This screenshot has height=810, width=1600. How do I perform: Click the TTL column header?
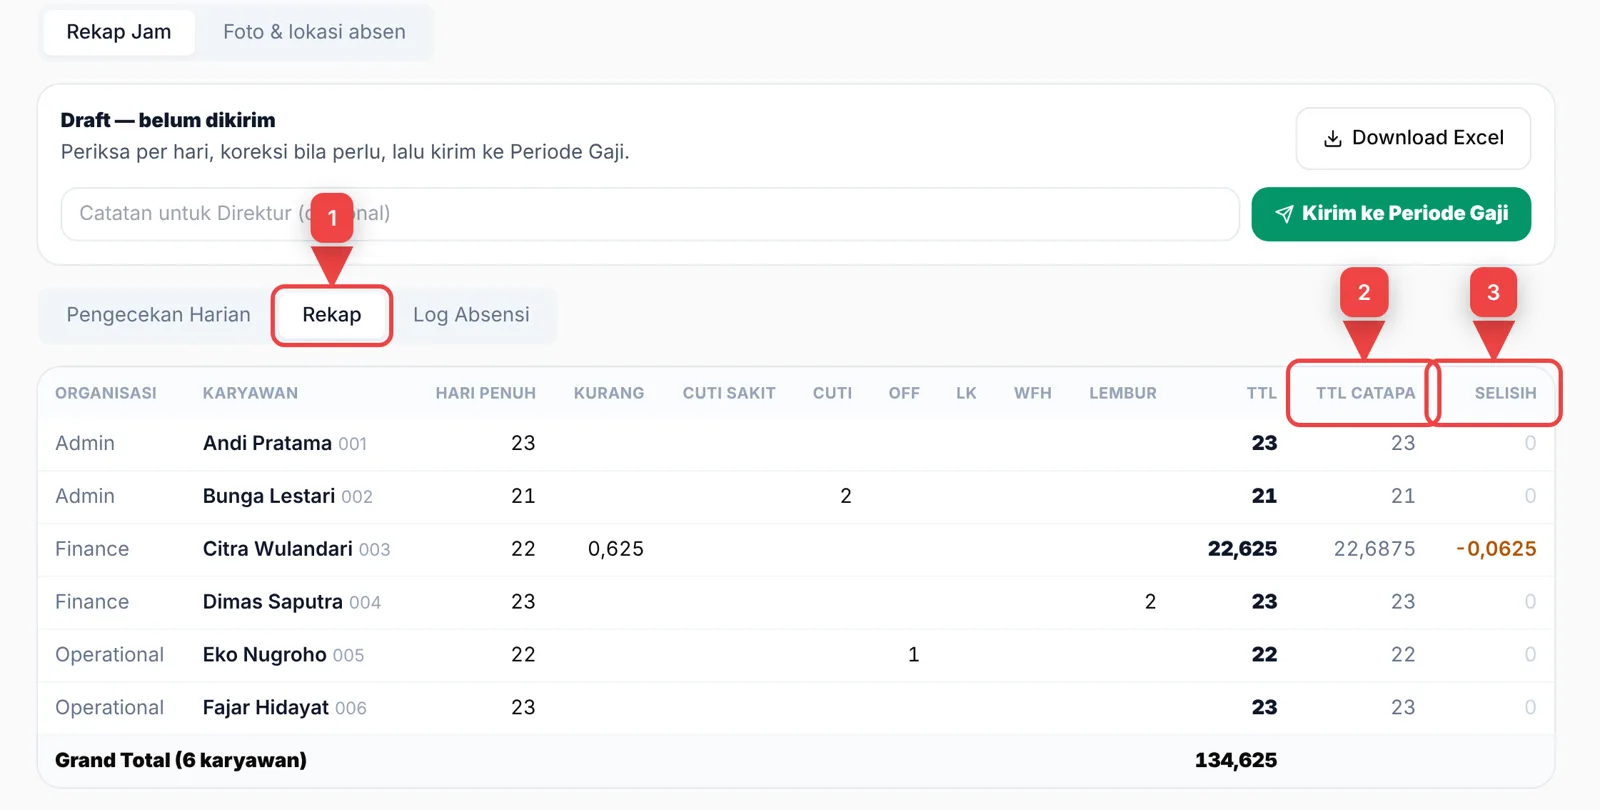(x=1262, y=393)
